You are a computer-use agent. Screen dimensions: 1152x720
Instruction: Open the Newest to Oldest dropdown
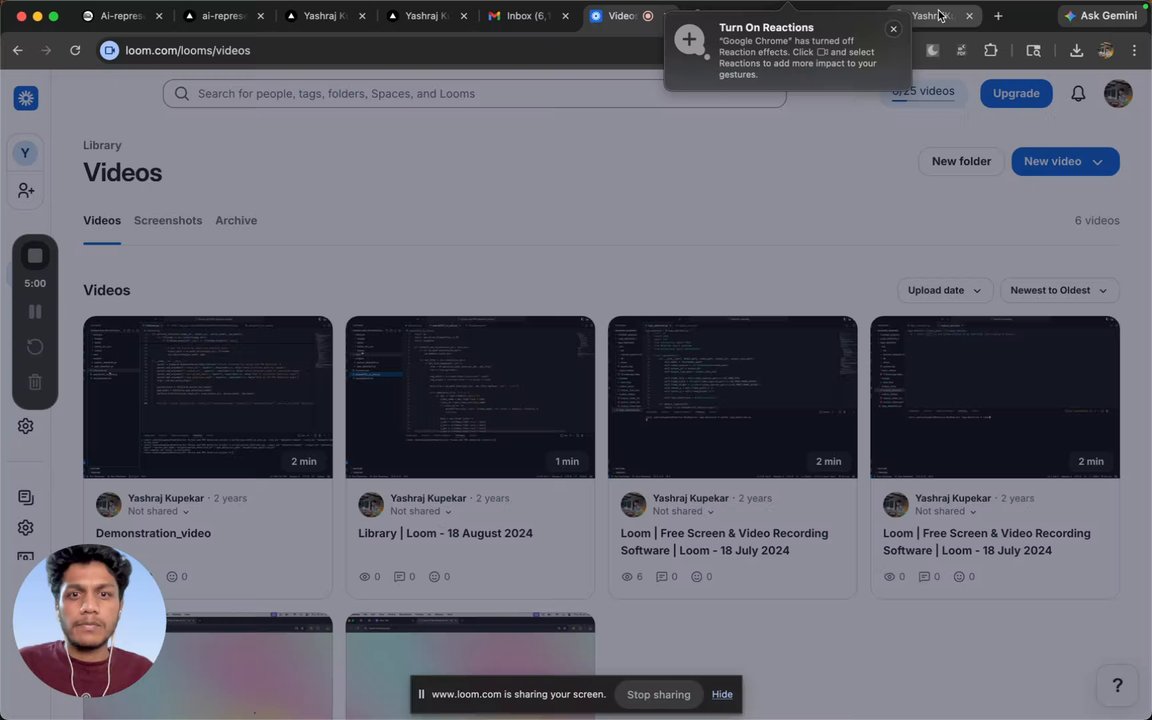tap(1059, 290)
